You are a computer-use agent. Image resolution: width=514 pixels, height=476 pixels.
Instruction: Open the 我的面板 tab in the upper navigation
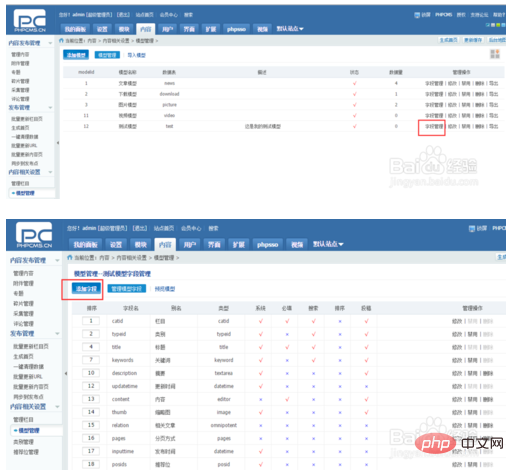click(x=75, y=29)
